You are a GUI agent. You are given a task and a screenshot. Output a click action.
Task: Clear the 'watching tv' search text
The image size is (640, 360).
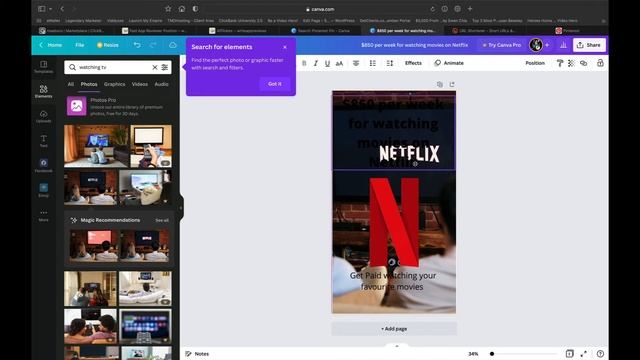tap(155, 67)
